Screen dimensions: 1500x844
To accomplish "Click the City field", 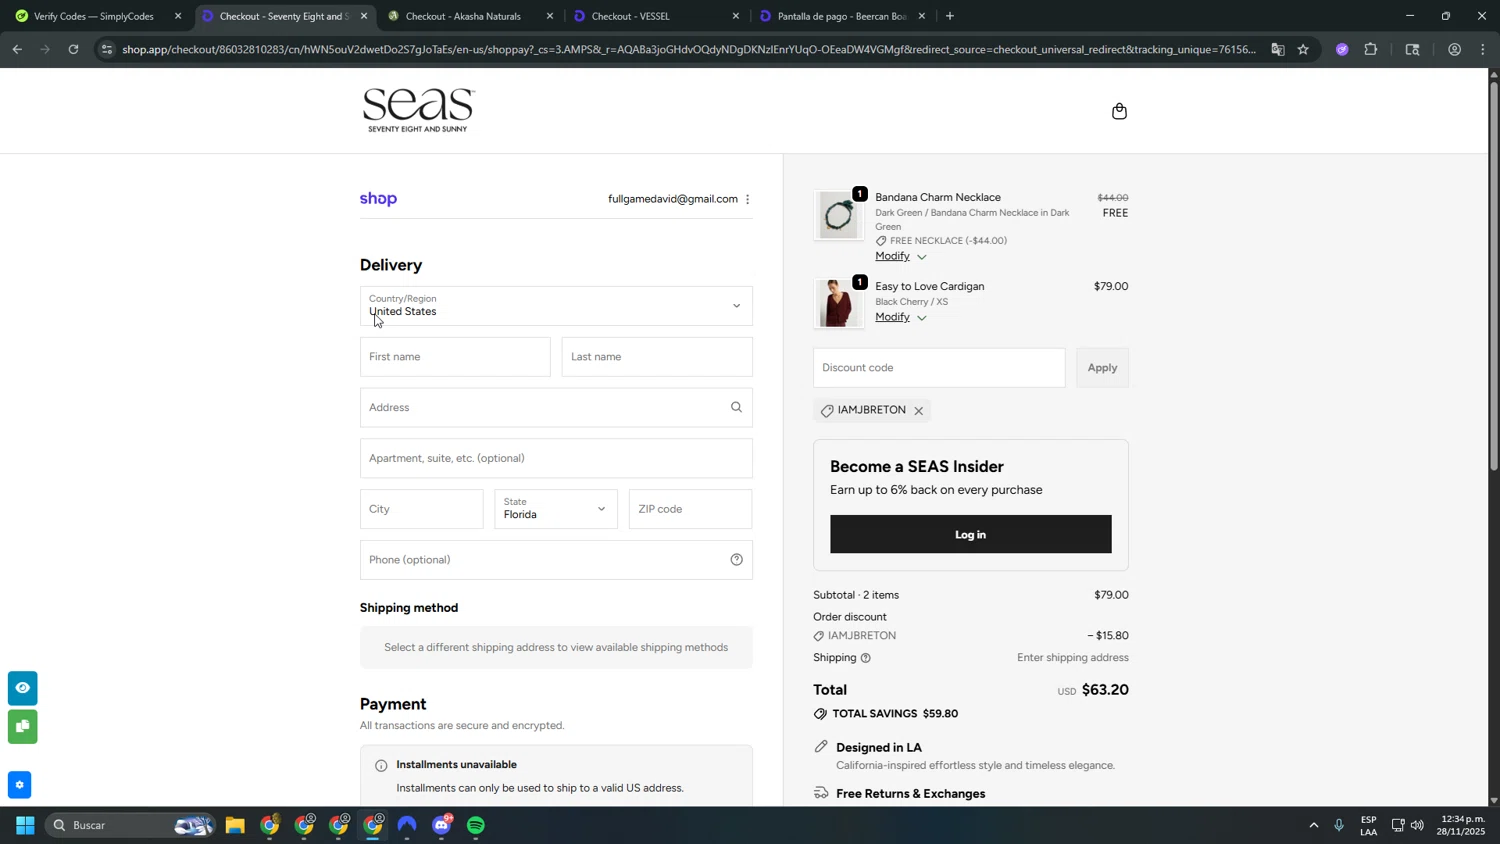I will [x=421, y=509].
